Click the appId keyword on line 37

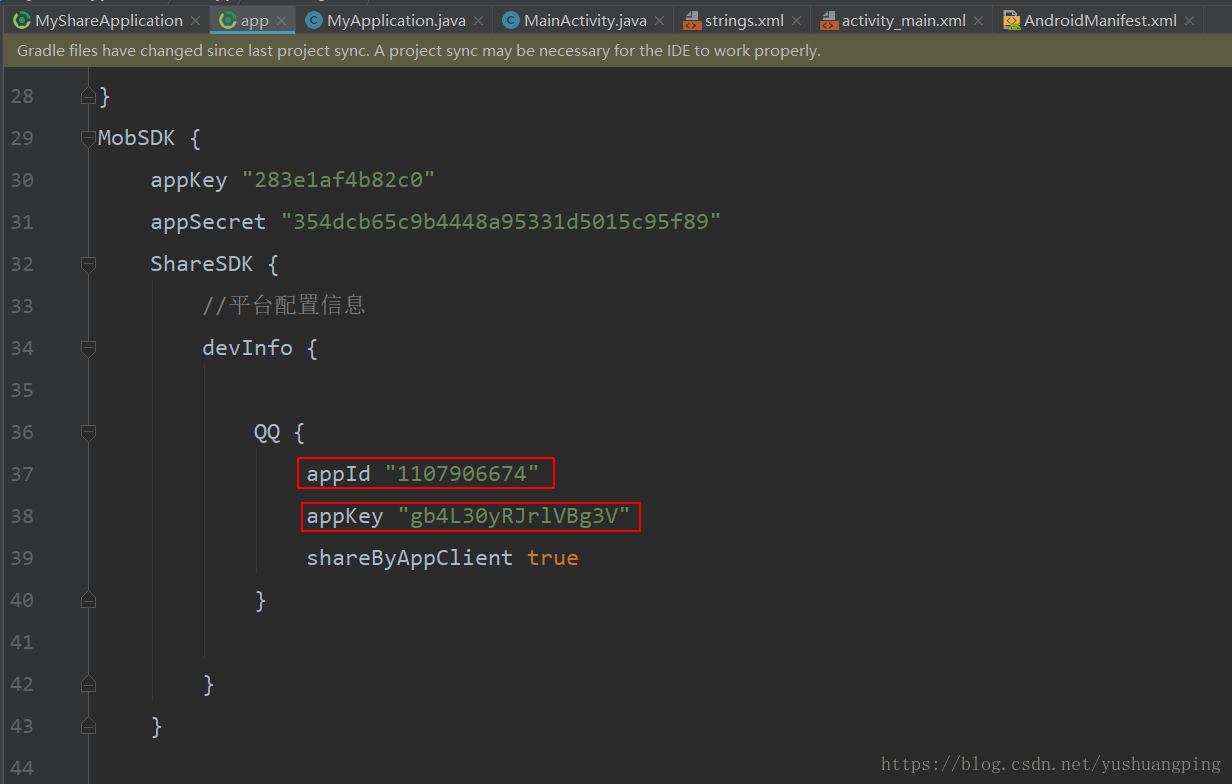pos(339,474)
